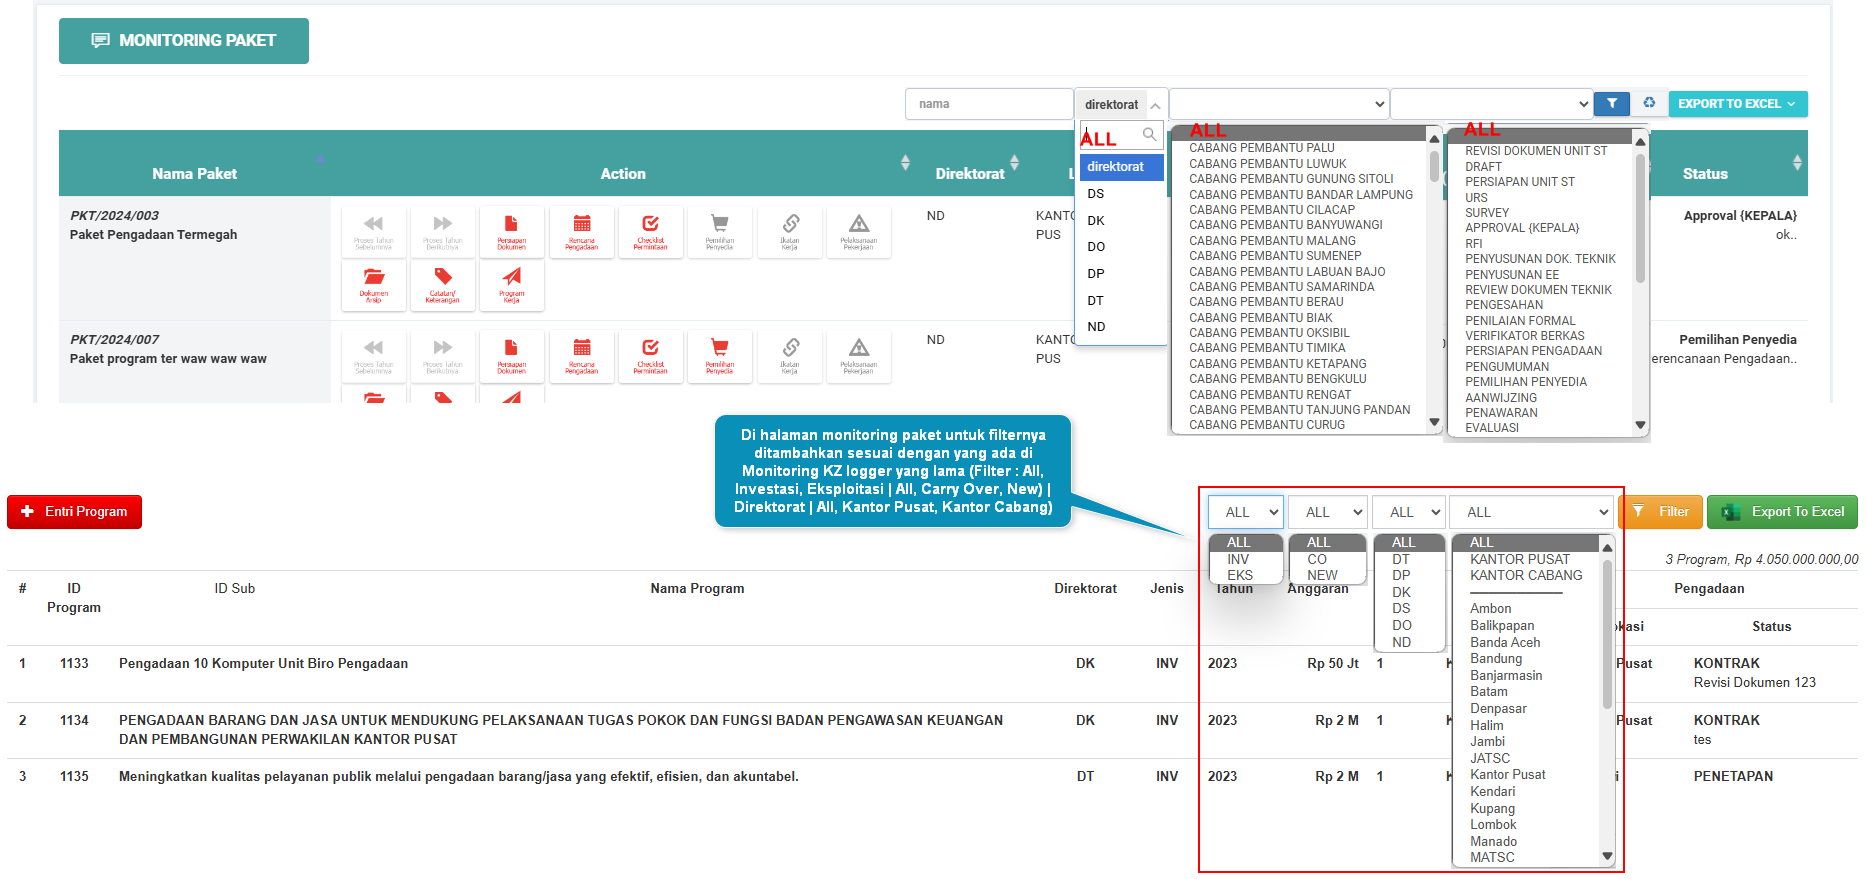Open red Pemilihan Penyedia cart in PKT/2024/007

[x=719, y=356]
